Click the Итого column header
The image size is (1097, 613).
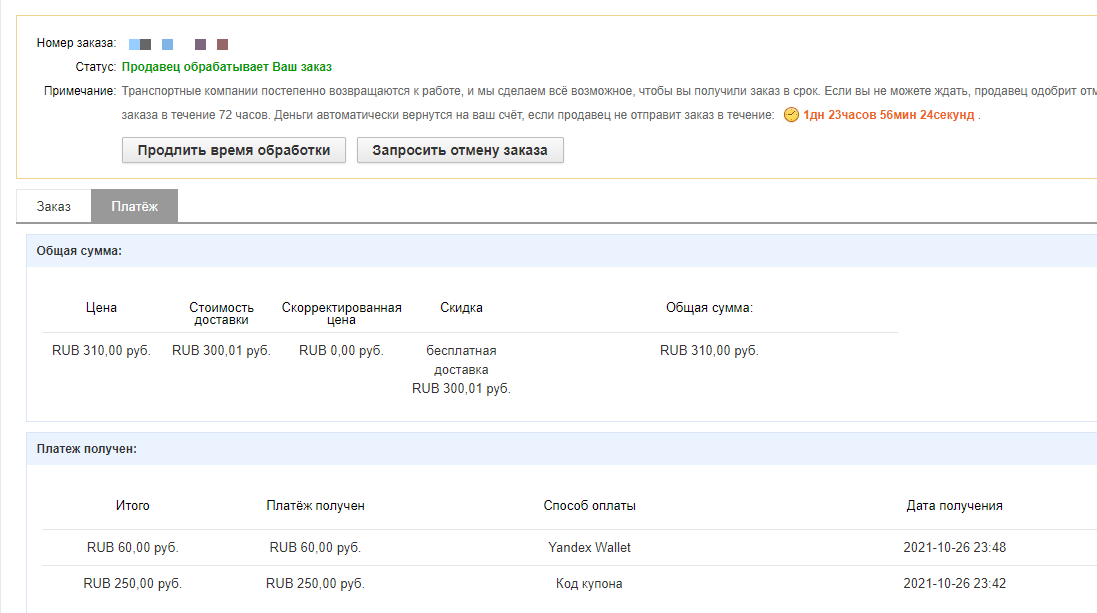133,505
